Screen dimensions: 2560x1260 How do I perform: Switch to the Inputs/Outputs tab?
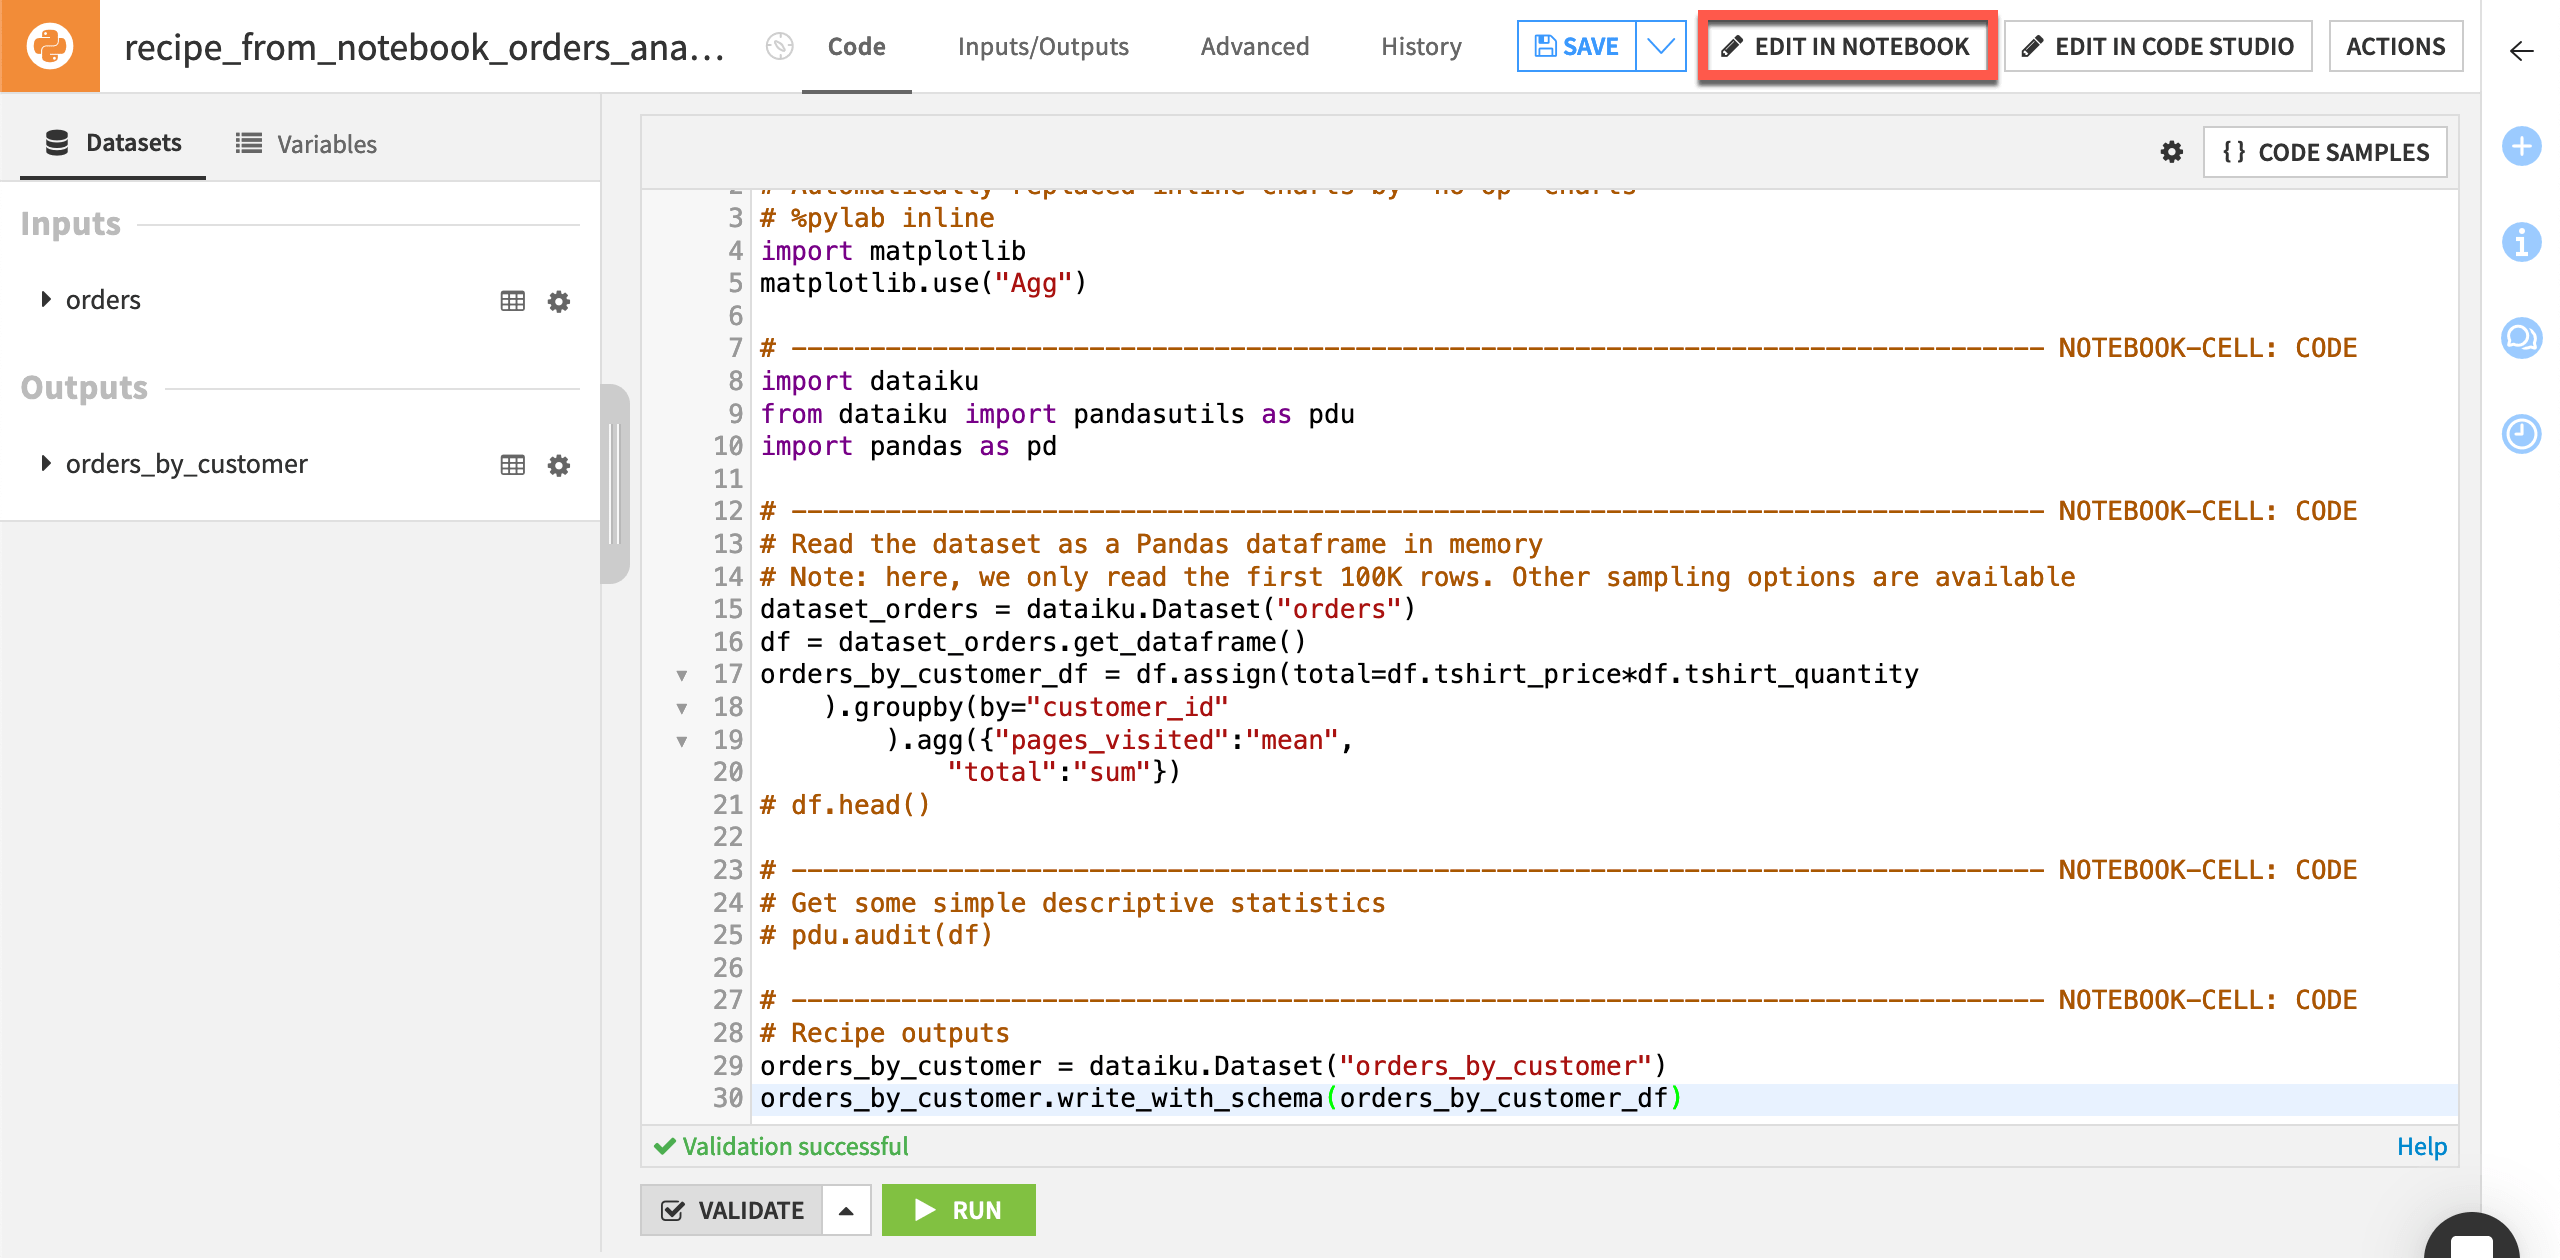click(1043, 46)
